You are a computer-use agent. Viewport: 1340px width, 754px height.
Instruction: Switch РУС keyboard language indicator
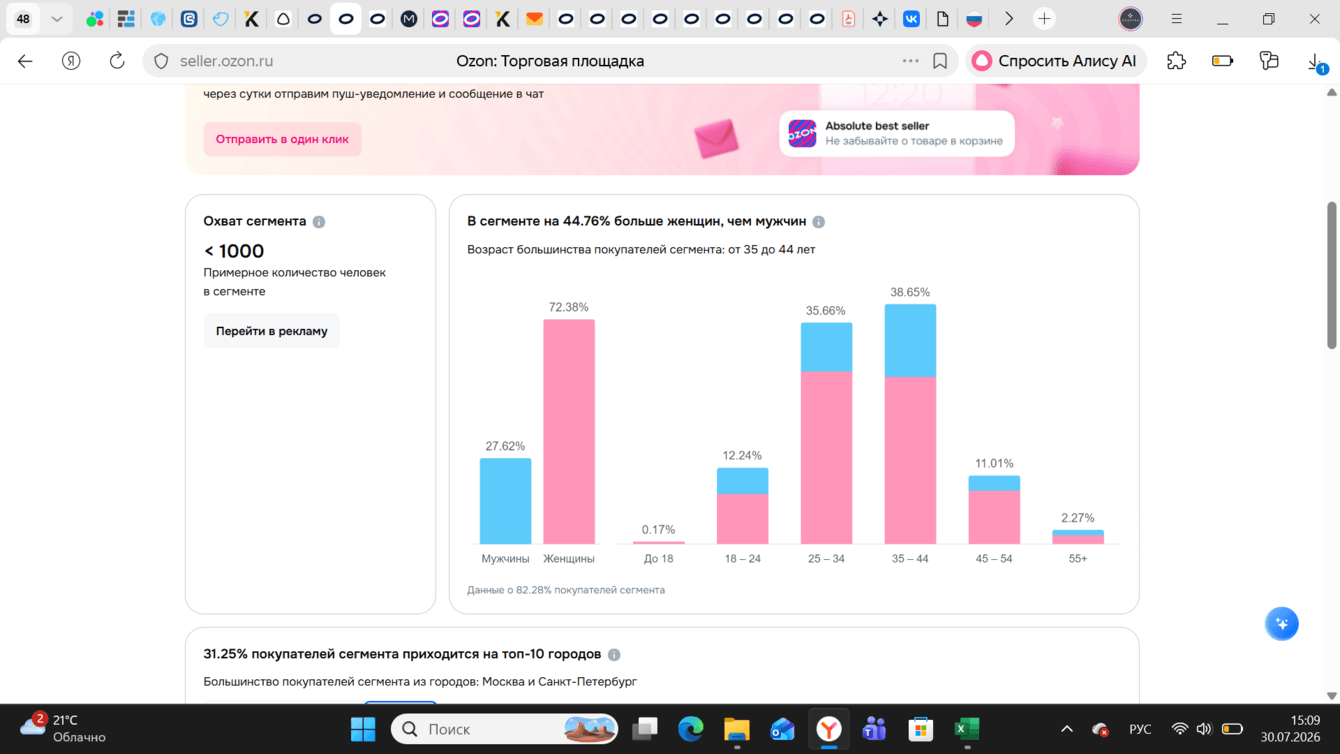click(1140, 729)
